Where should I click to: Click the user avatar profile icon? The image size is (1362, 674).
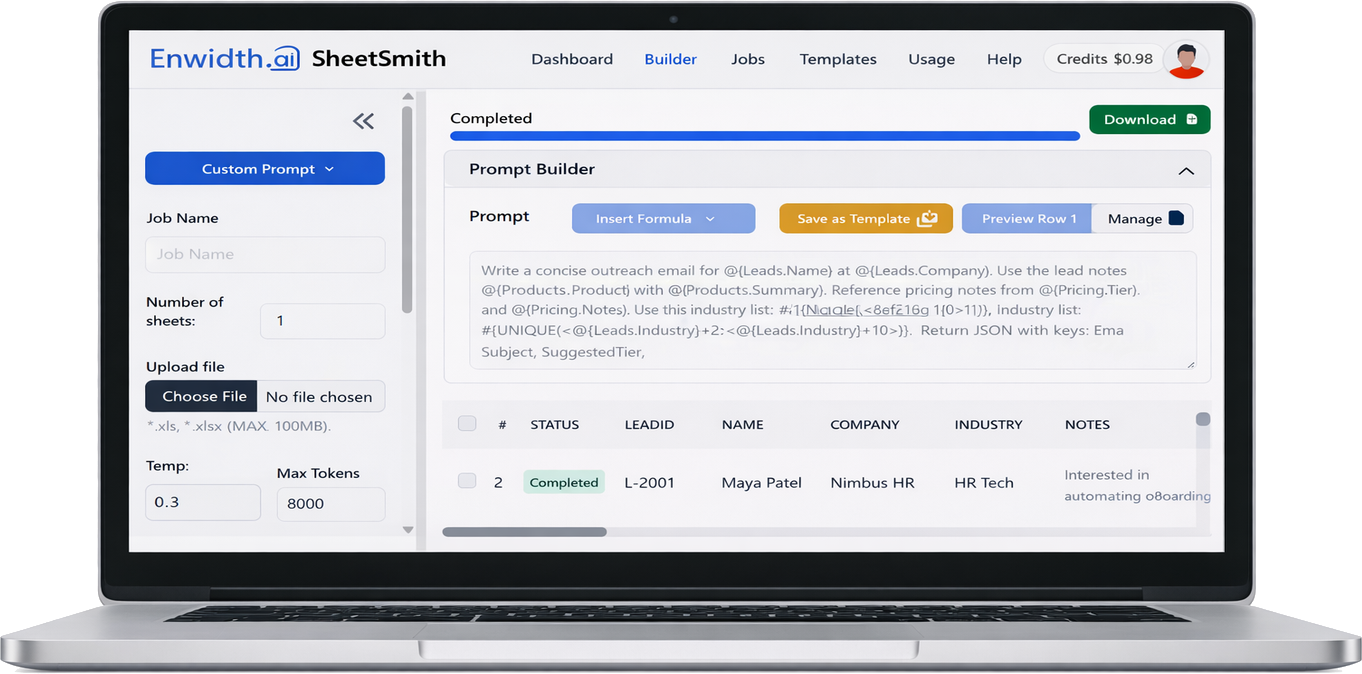coord(1187,60)
